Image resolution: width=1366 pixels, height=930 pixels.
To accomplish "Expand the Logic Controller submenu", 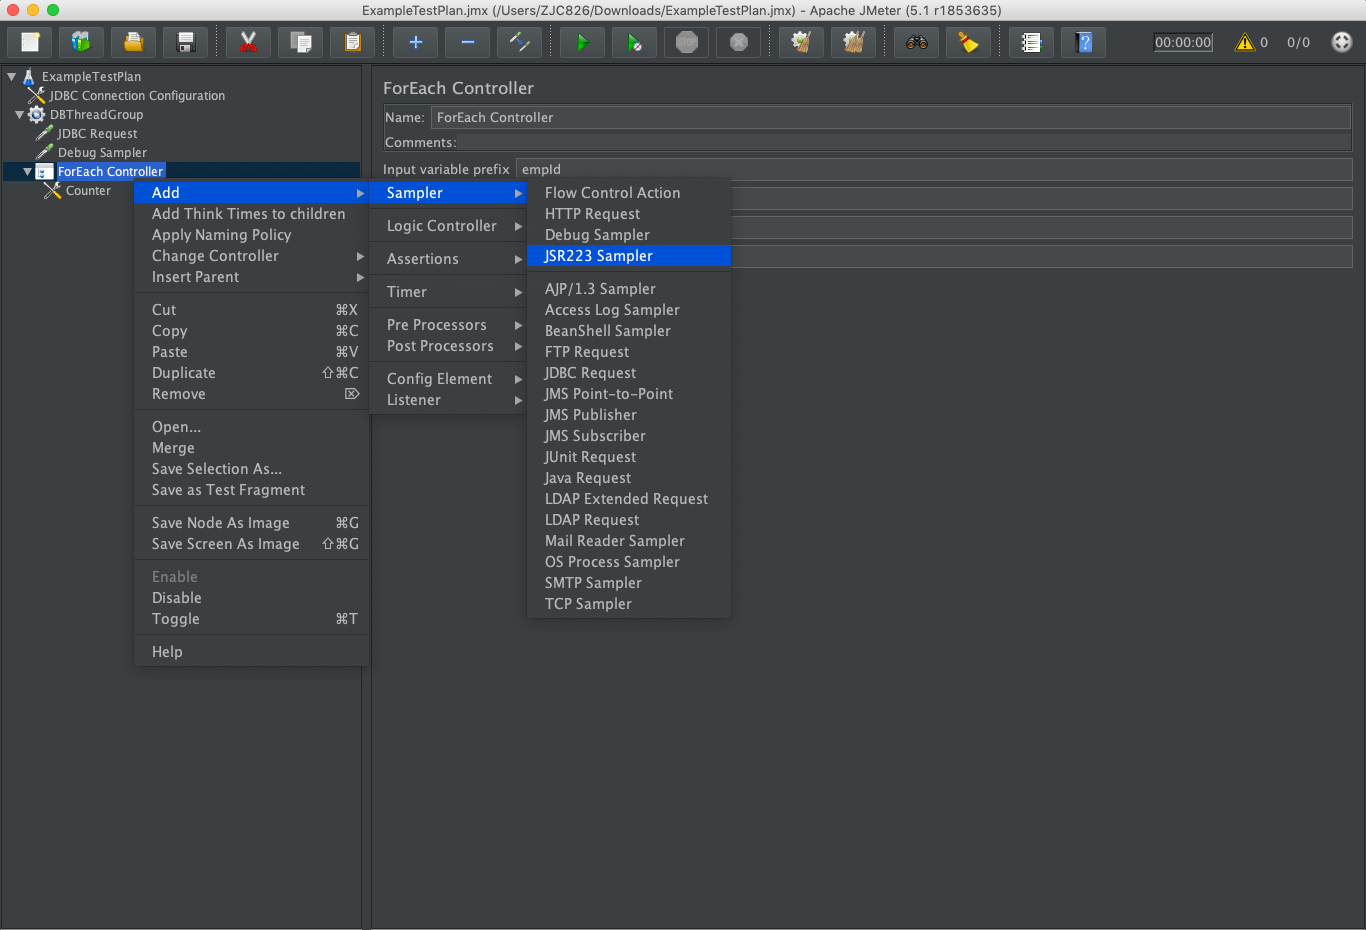I will 448,226.
